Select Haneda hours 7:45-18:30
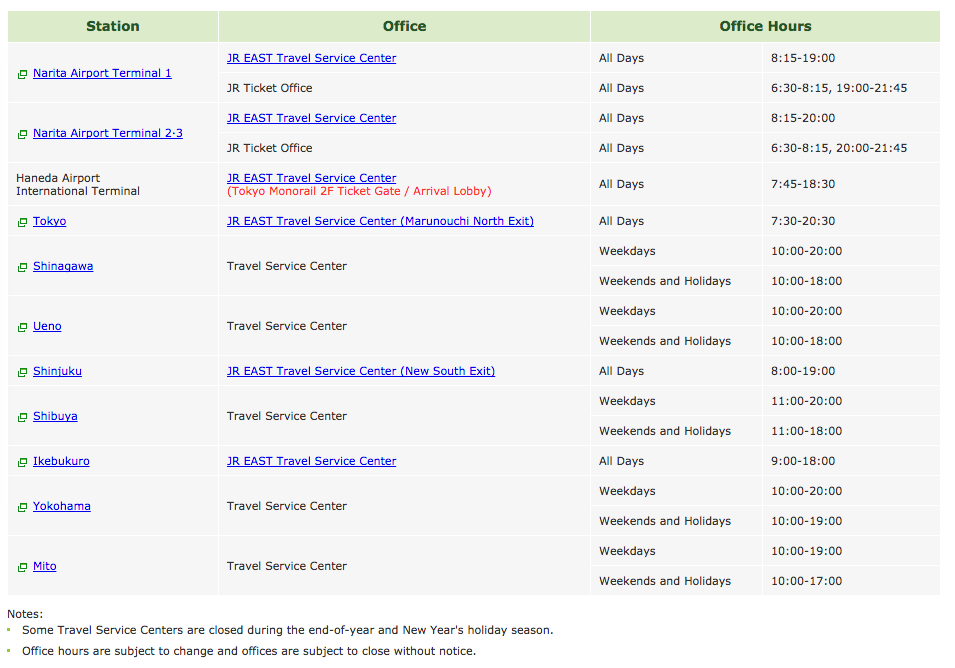The height and width of the screenshot is (668, 955). [x=803, y=184]
